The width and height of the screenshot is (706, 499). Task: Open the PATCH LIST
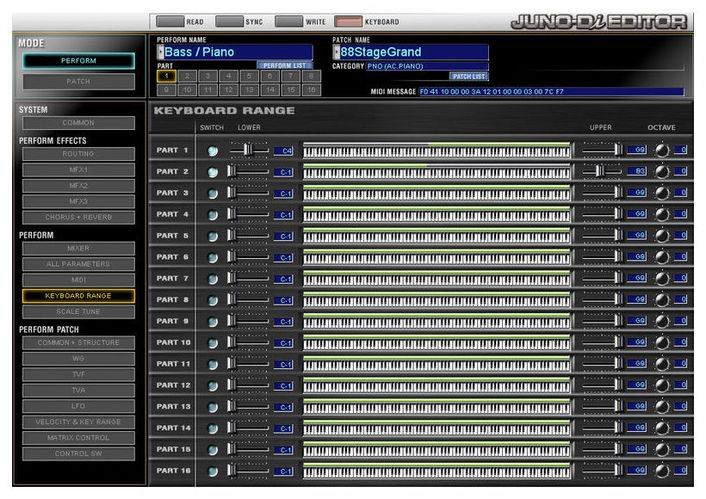pyautogui.click(x=469, y=77)
